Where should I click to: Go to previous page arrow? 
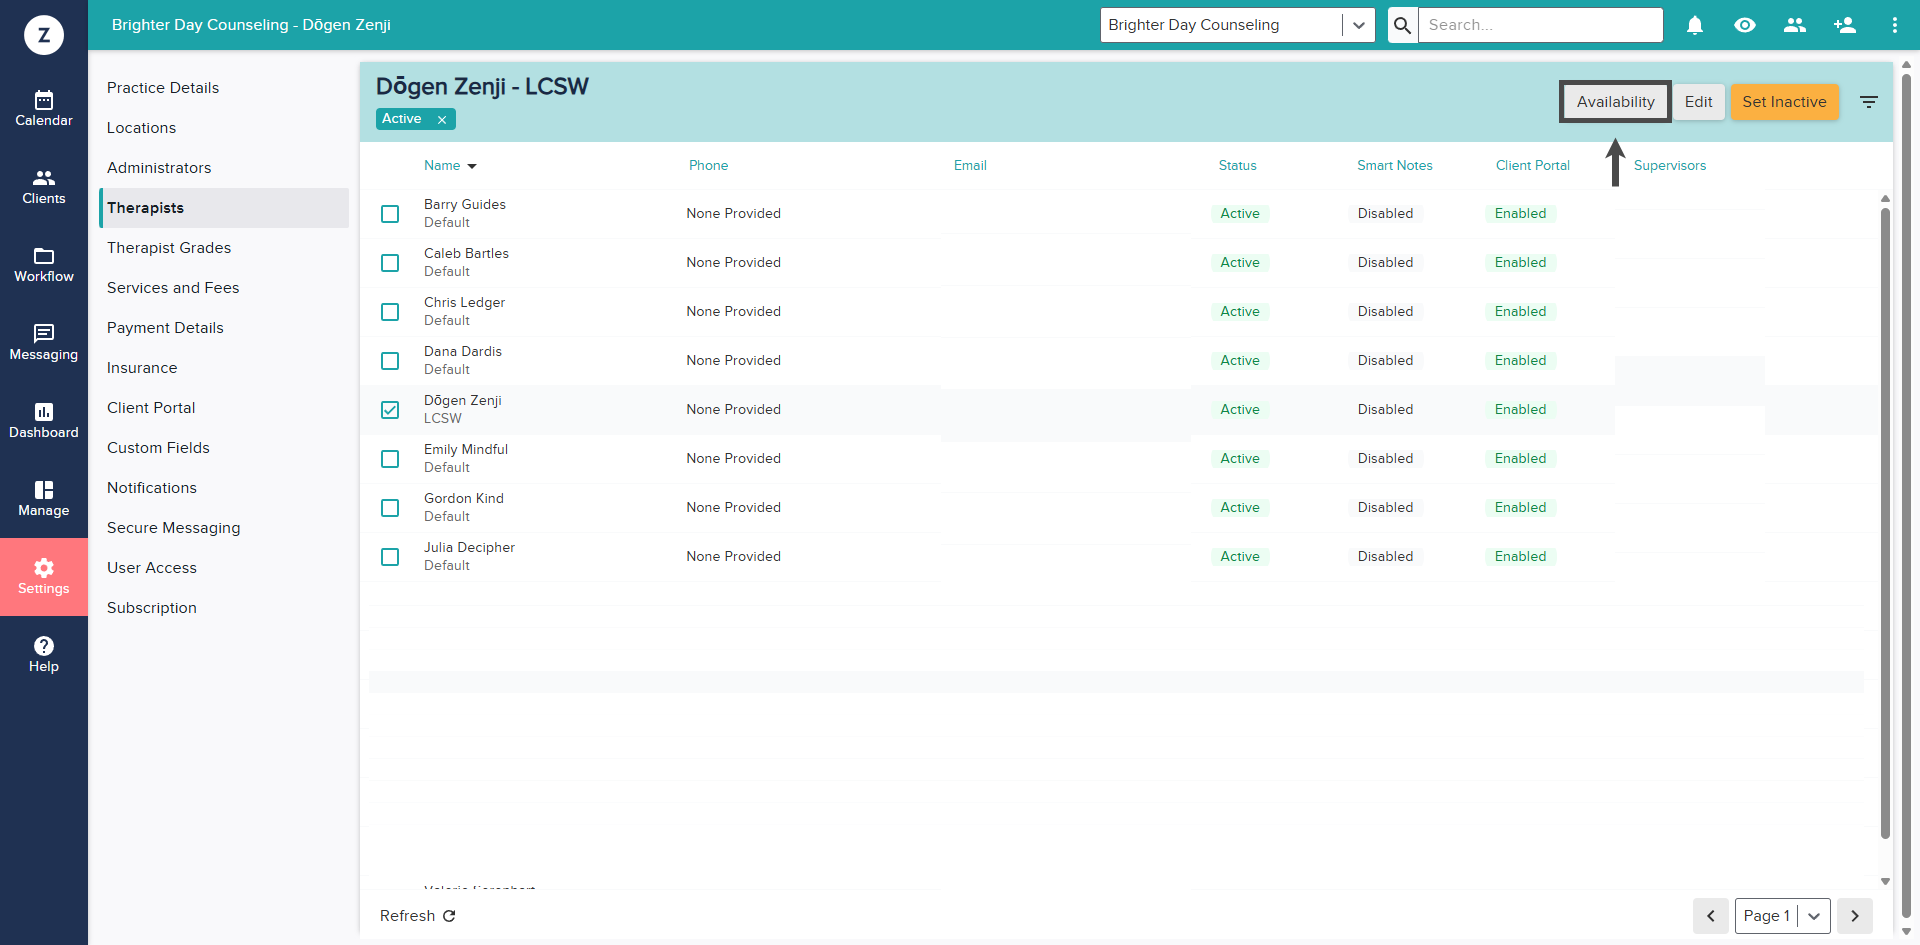pos(1711,916)
